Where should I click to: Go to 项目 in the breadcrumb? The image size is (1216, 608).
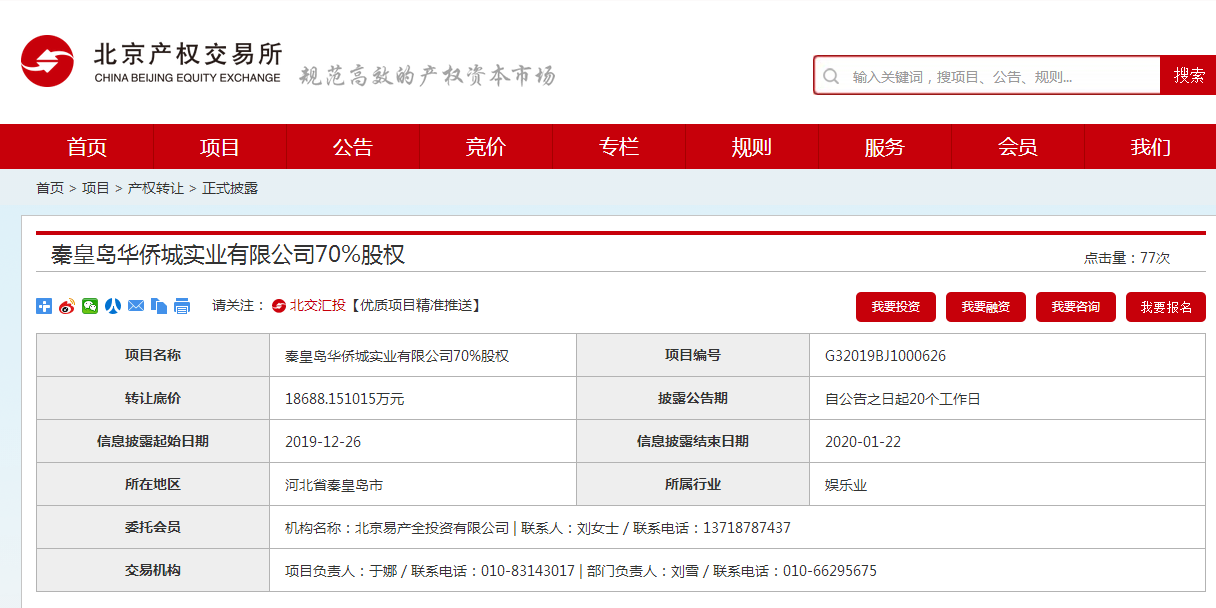click(96, 188)
